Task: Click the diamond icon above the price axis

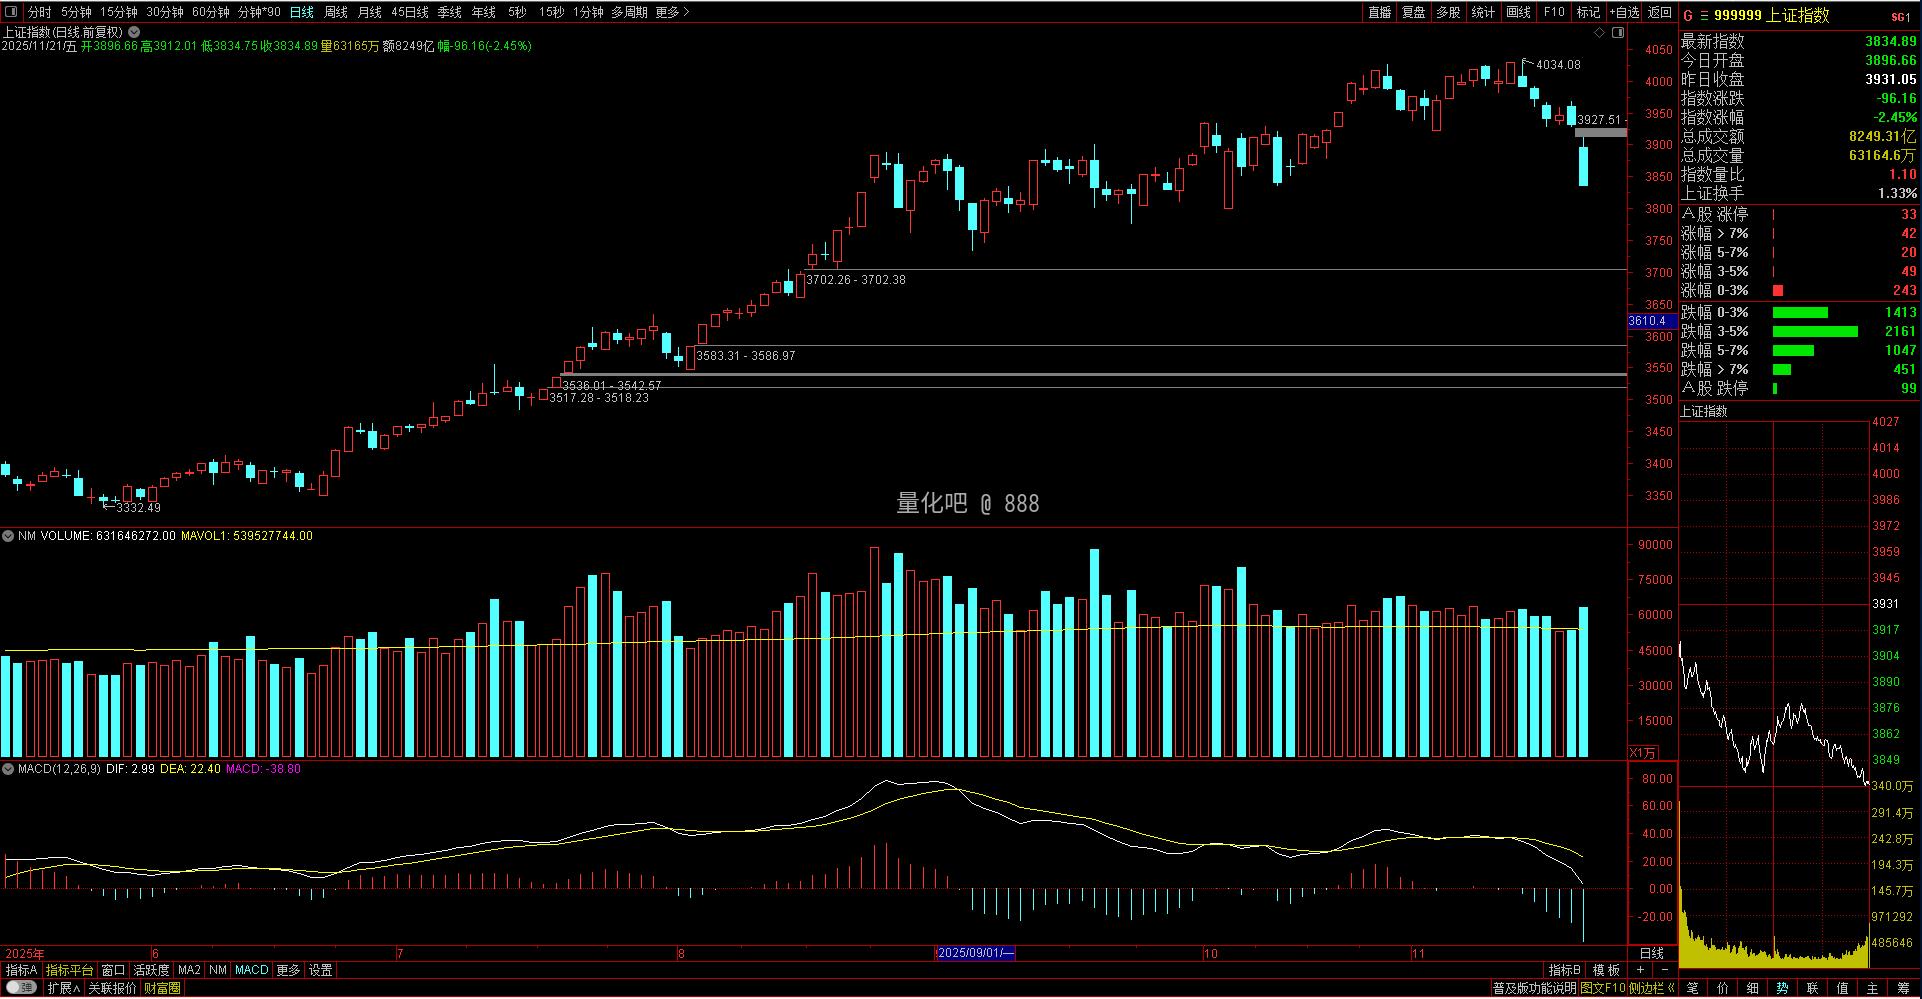Action: [1600, 33]
